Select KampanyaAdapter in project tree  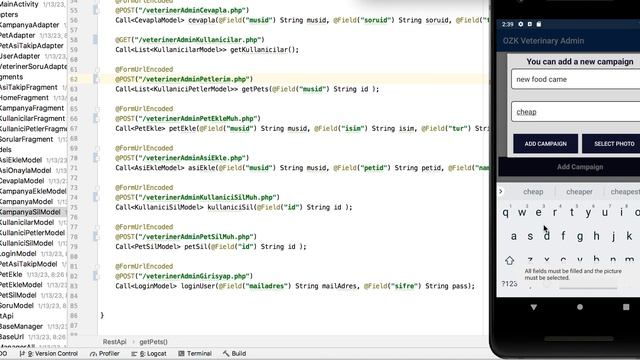click(x=29, y=25)
